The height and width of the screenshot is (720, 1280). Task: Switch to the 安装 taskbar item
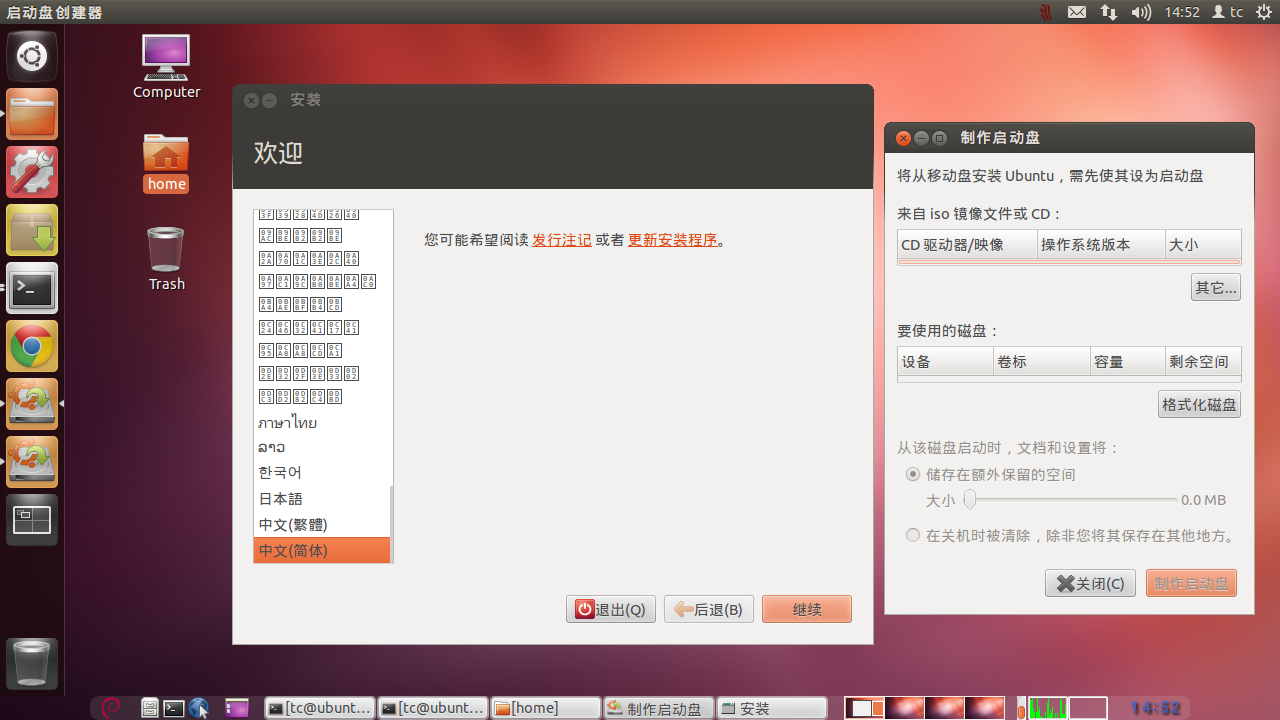pyautogui.click(x=772, y=708)
